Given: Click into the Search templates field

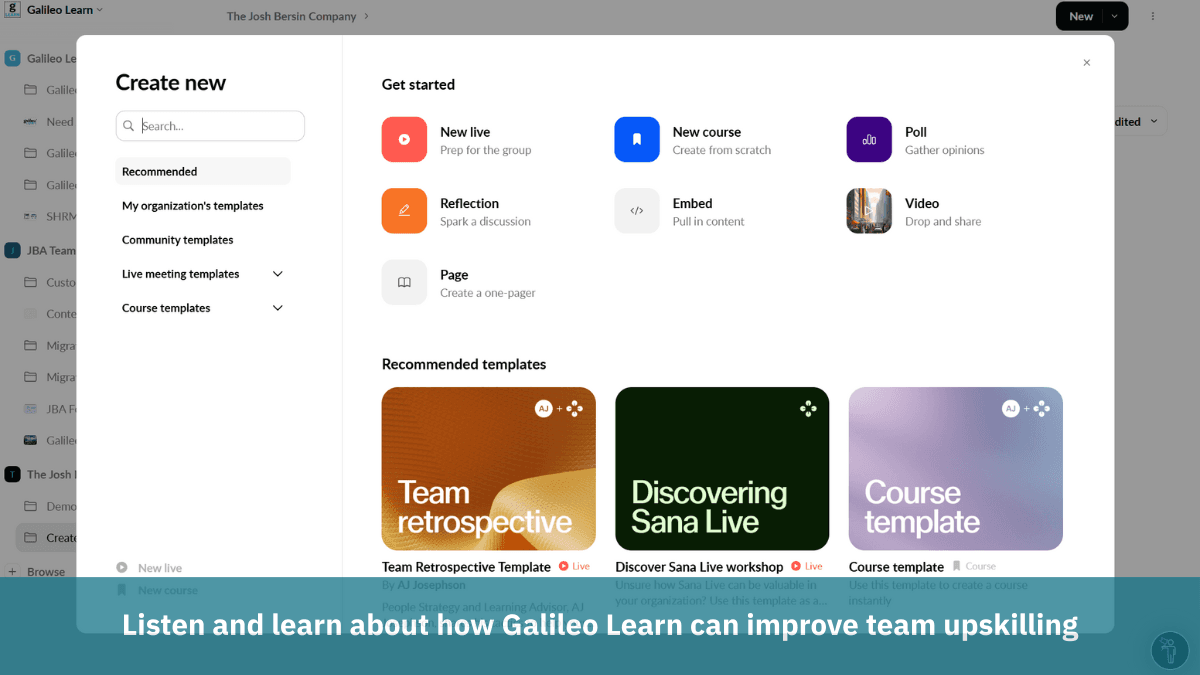Looking at the screenshot, I should 218,126.
